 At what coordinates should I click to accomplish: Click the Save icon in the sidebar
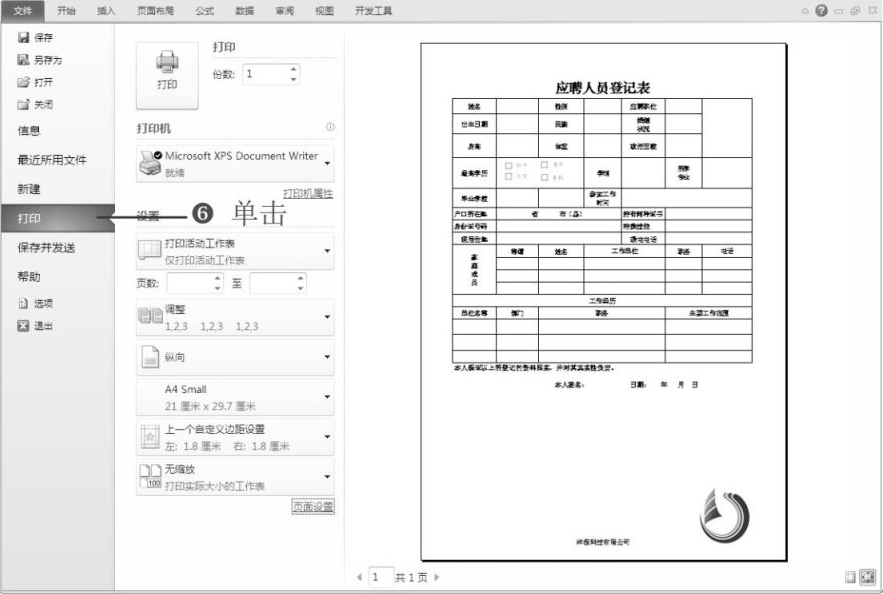click(23, 37)
